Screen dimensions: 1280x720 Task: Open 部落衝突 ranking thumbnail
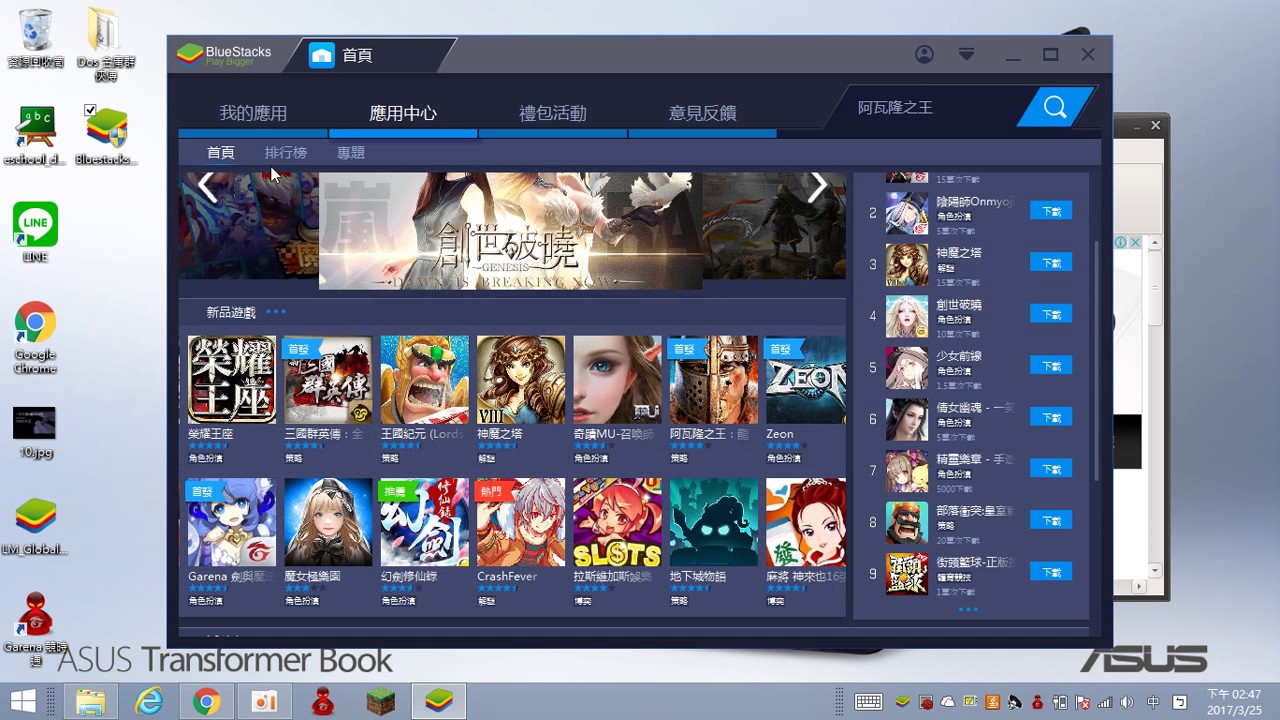(x=907, y=523)
